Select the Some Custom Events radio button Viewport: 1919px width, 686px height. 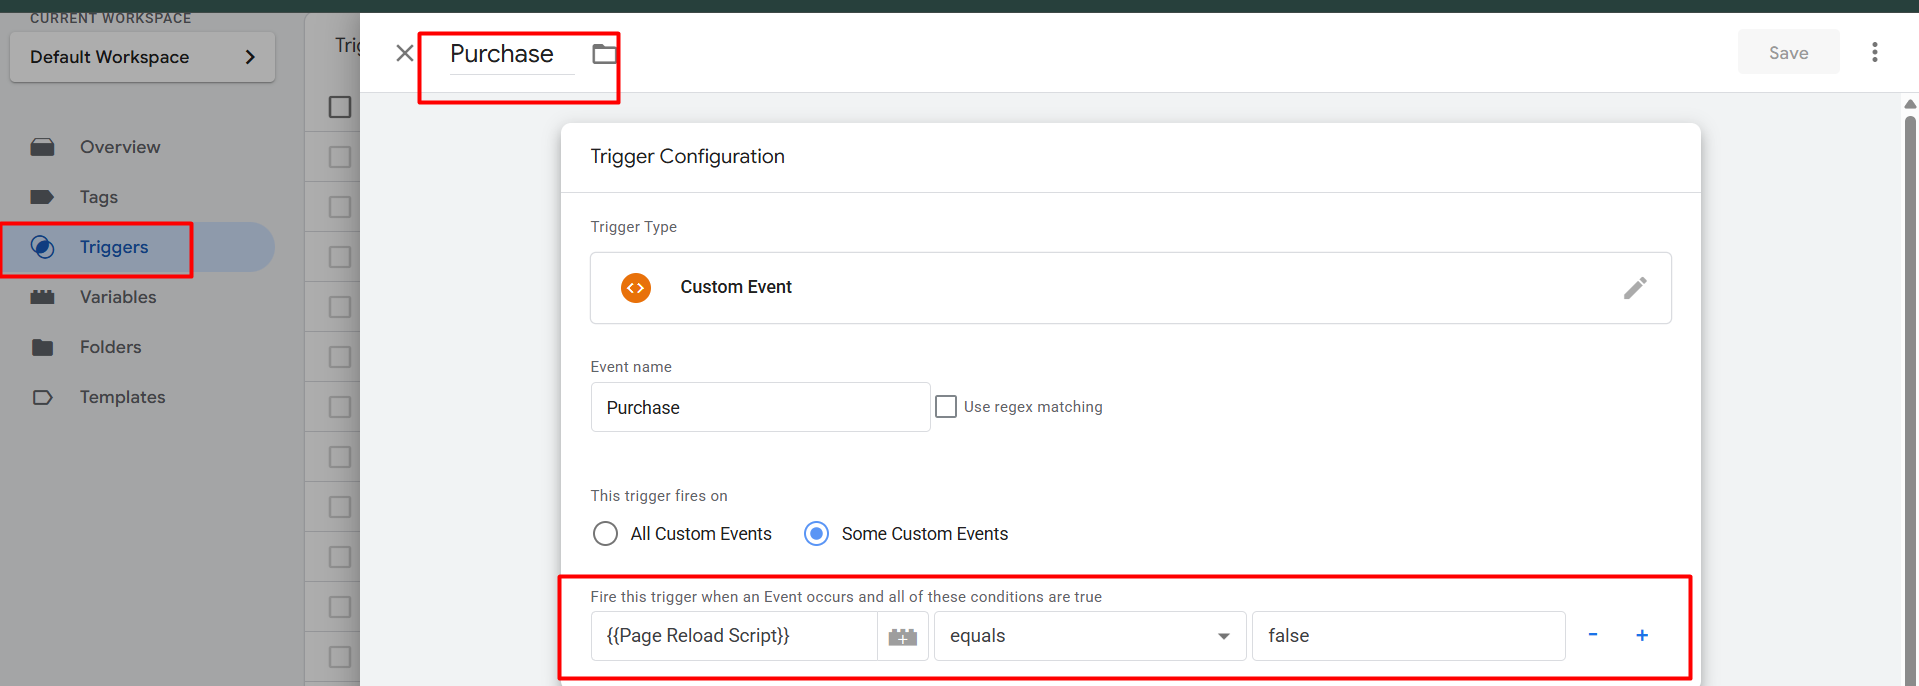pyautogui.click(x=816, y=534)
